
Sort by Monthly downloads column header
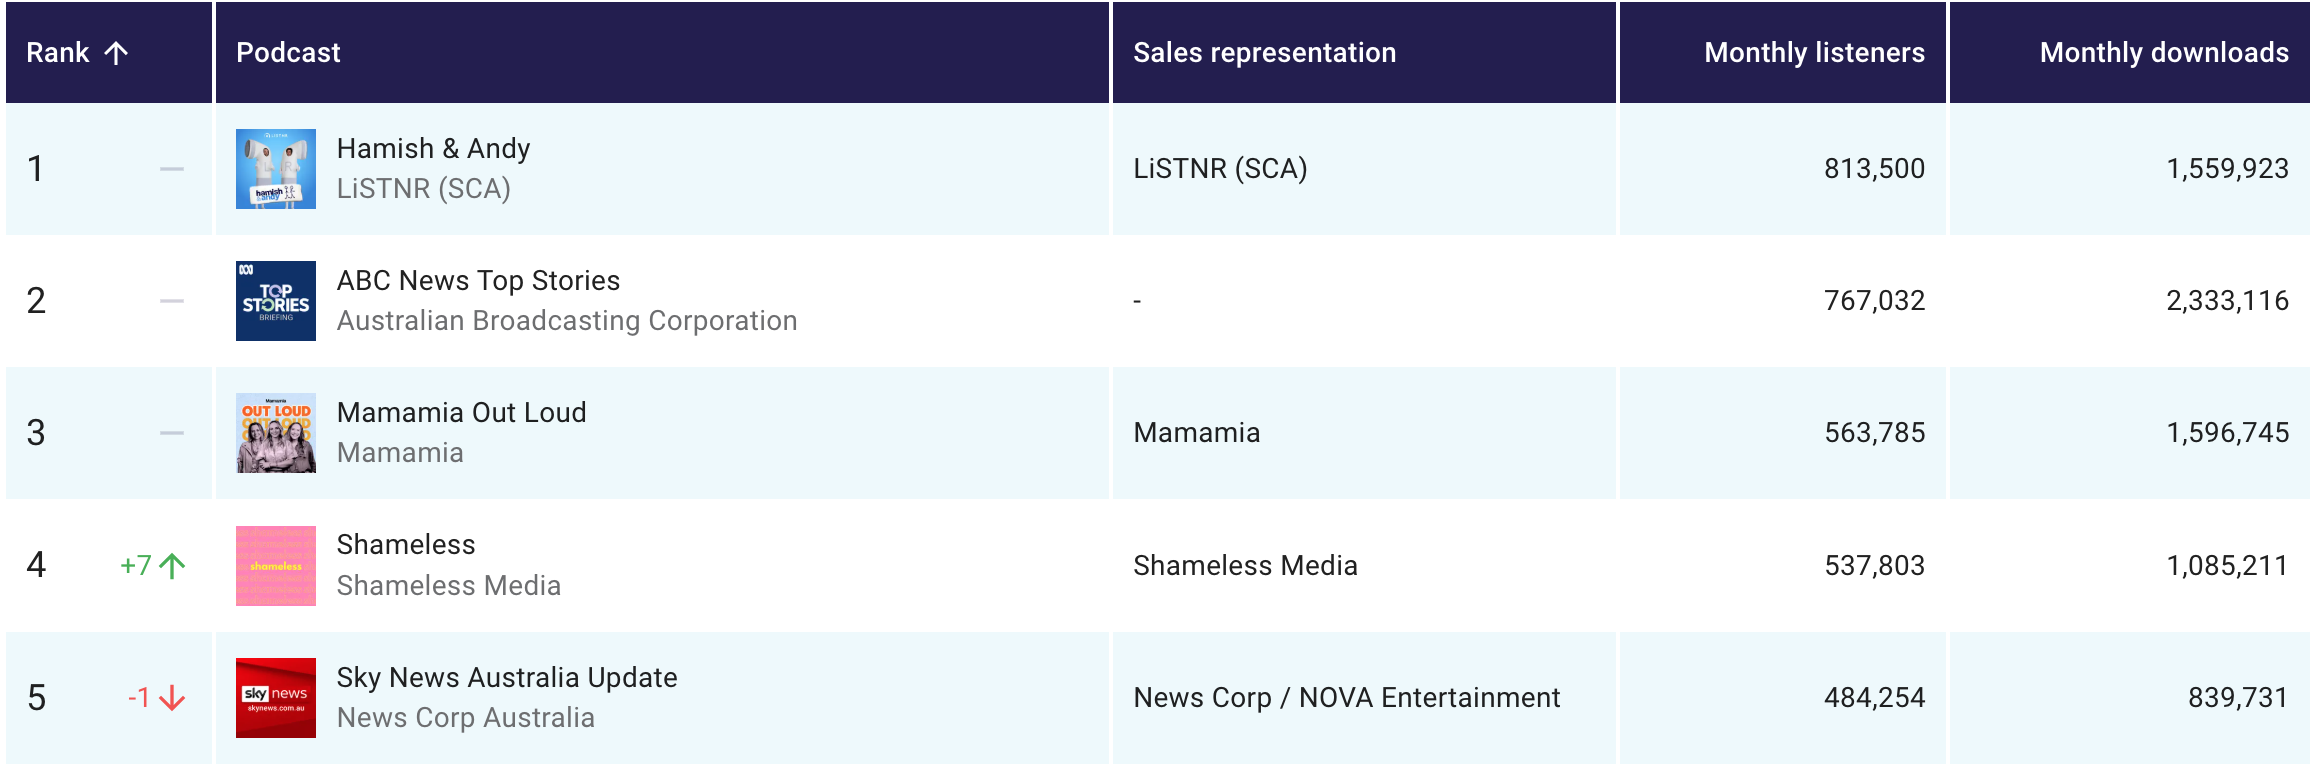(x=2164, y=53)
